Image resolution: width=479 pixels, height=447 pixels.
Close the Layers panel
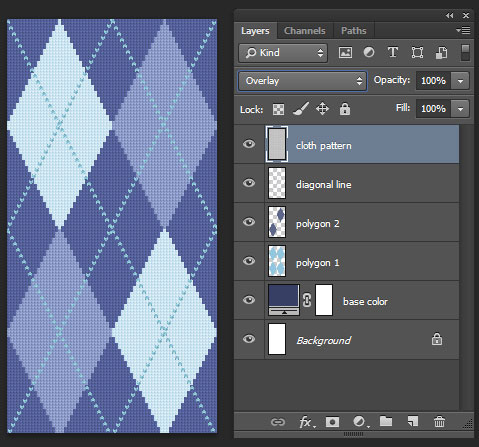pyautogui.click(x=466, y=16)
